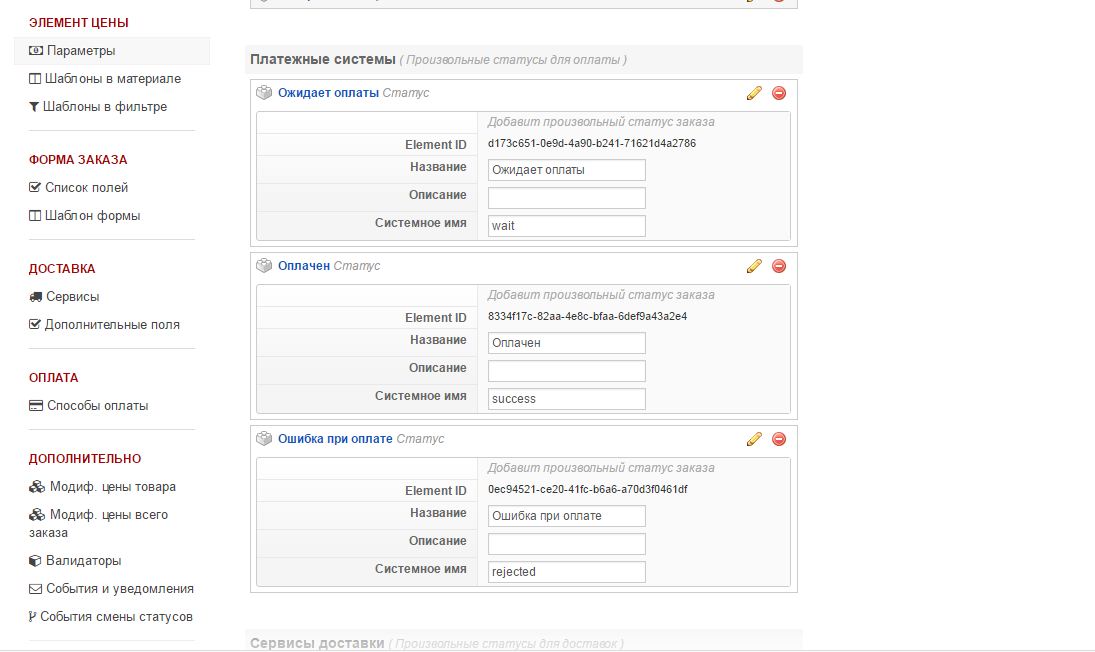Click pencil edit icon for Ошибка при оплате

(754, 439)
